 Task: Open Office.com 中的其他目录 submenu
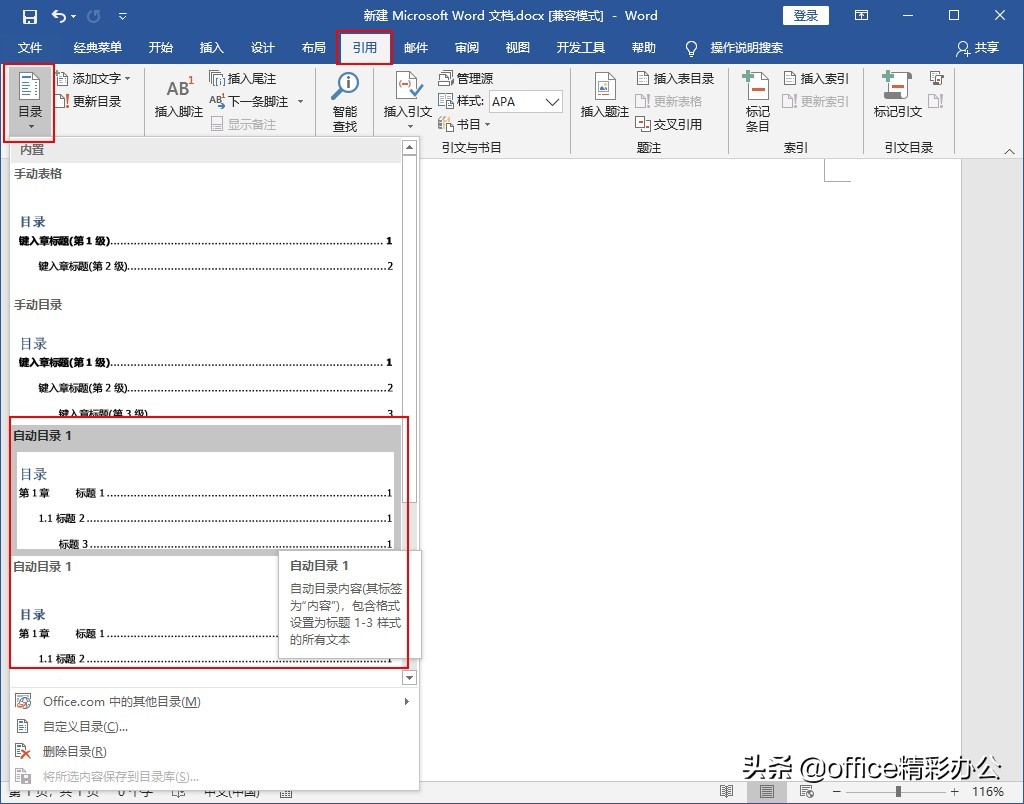[214, 701]
